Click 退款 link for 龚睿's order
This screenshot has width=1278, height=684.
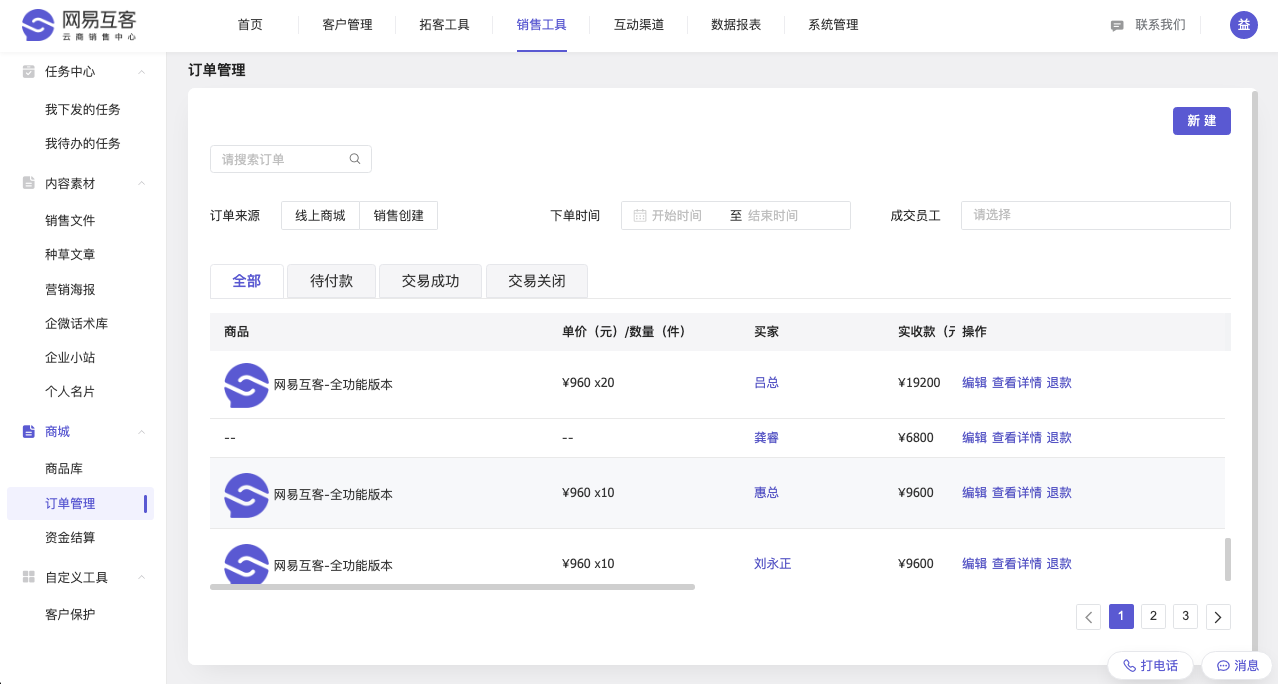(1059, 438)
